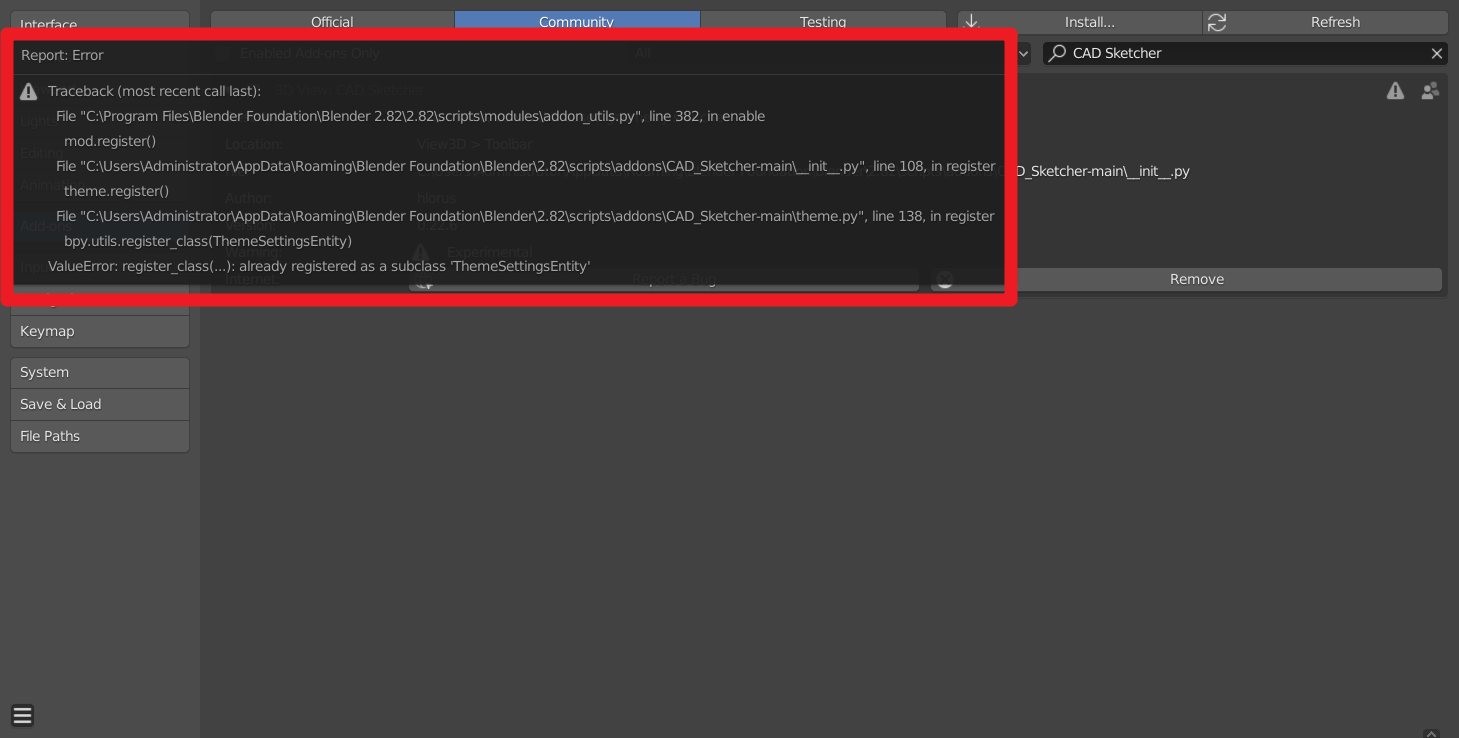
Task: Click the __init__.py line 108 traceback entry
Action: click(x=525, y=166)
